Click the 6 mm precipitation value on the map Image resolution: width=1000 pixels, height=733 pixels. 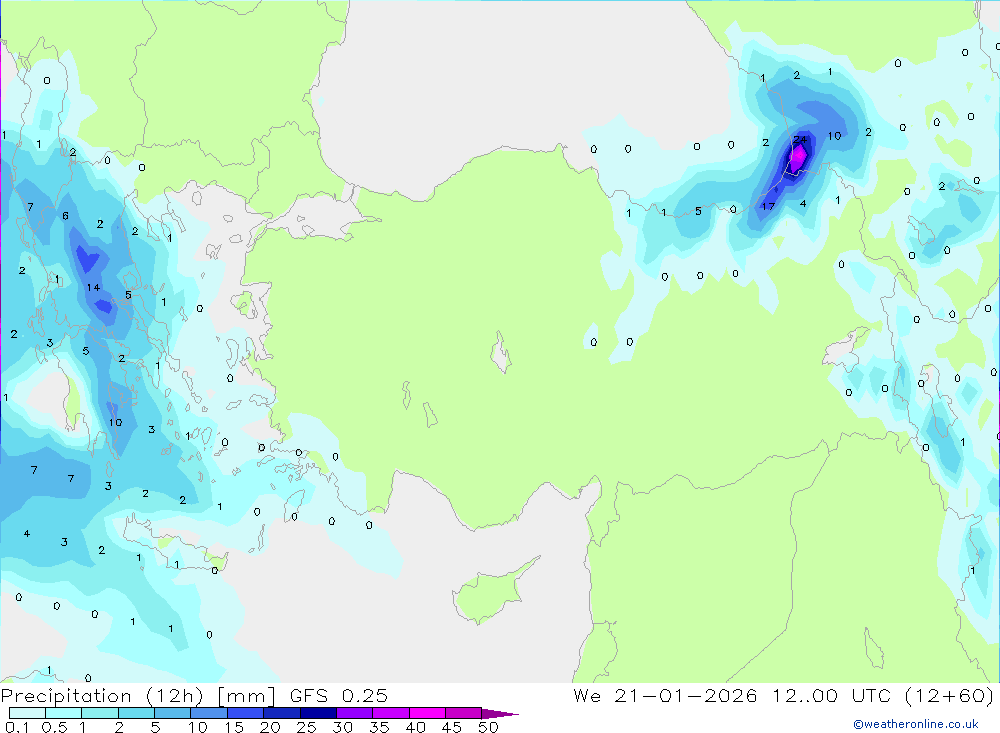click(x=65, y=216)
